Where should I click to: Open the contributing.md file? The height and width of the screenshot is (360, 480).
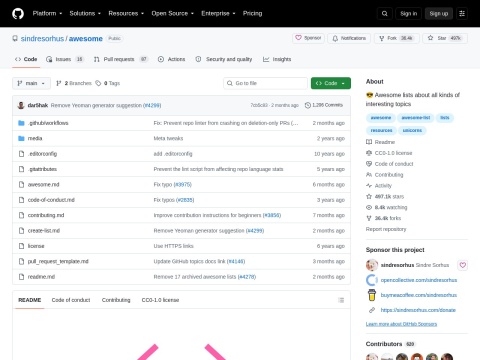point(46,215)
